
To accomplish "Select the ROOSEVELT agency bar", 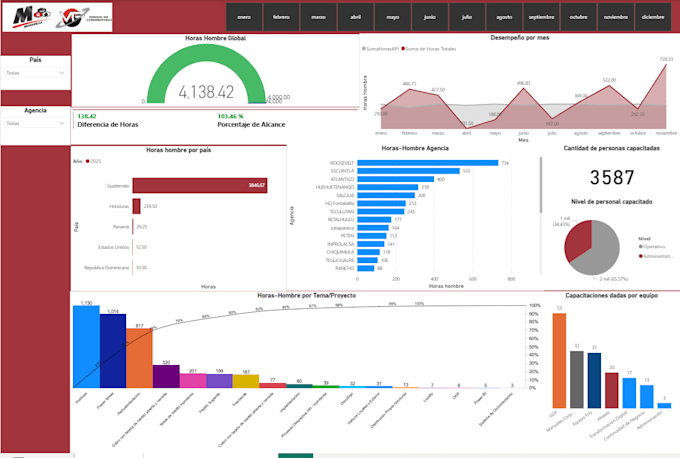I will 428,163.
